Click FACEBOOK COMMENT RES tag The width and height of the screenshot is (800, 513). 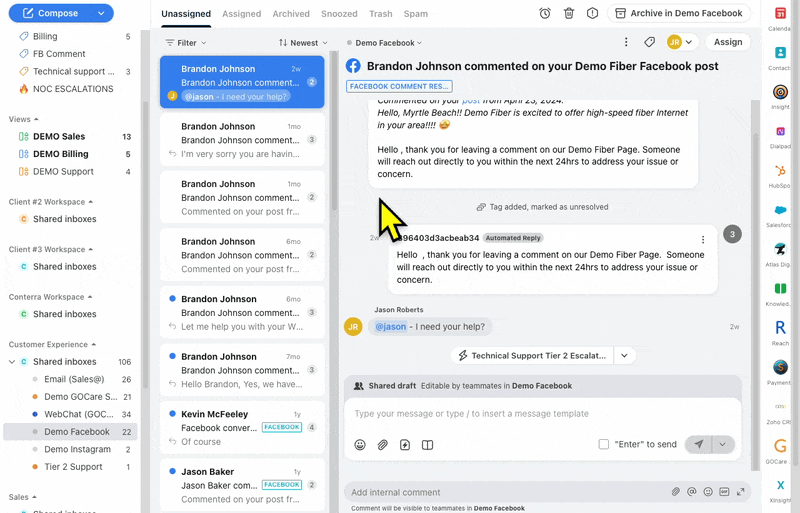click(399, 86)
